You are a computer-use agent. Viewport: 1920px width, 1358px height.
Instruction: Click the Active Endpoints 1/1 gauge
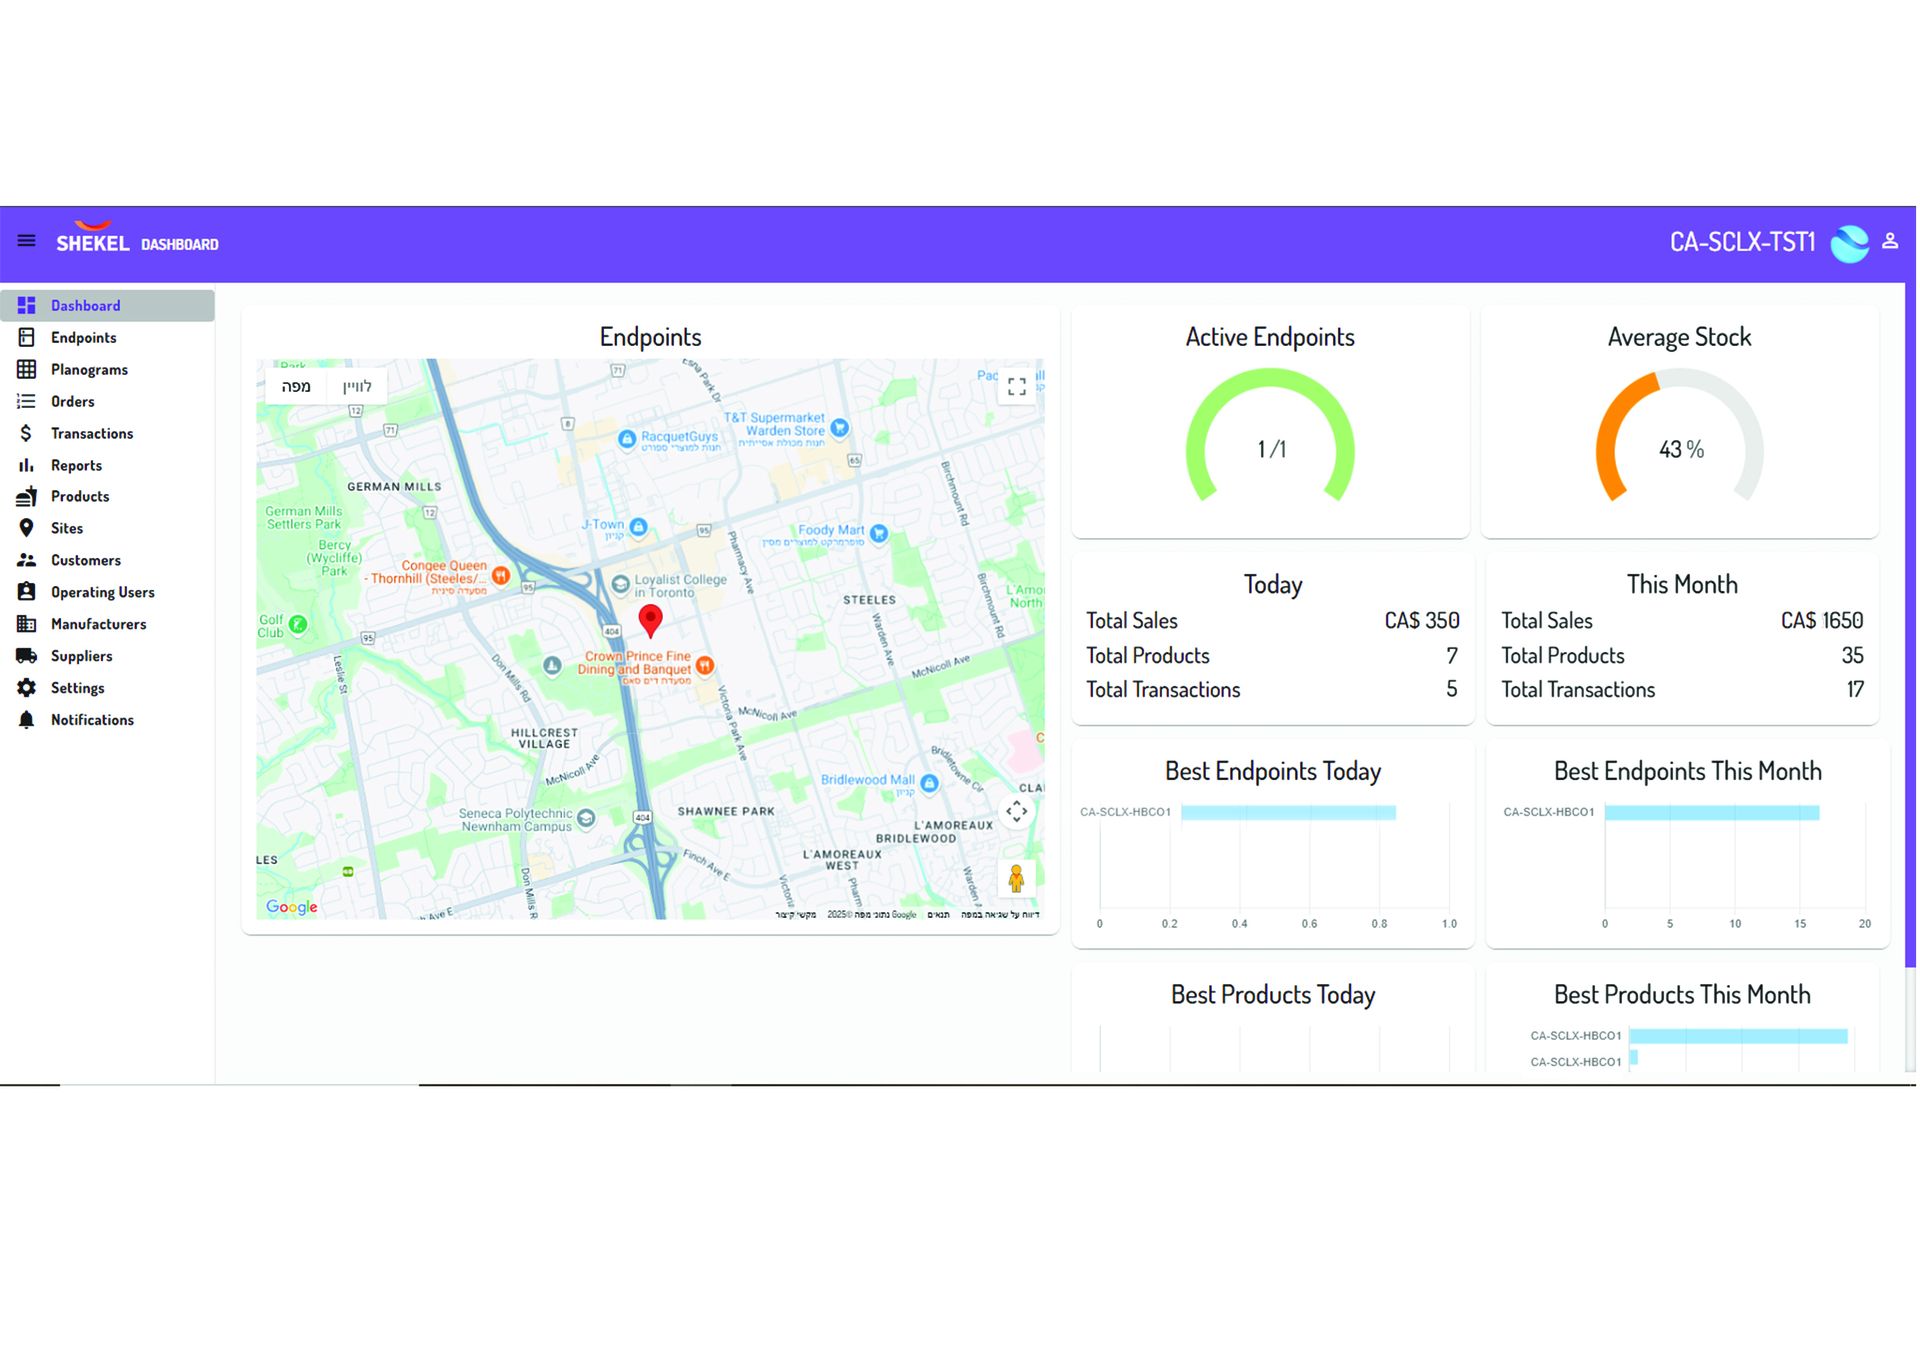[x=1270, y=436]
